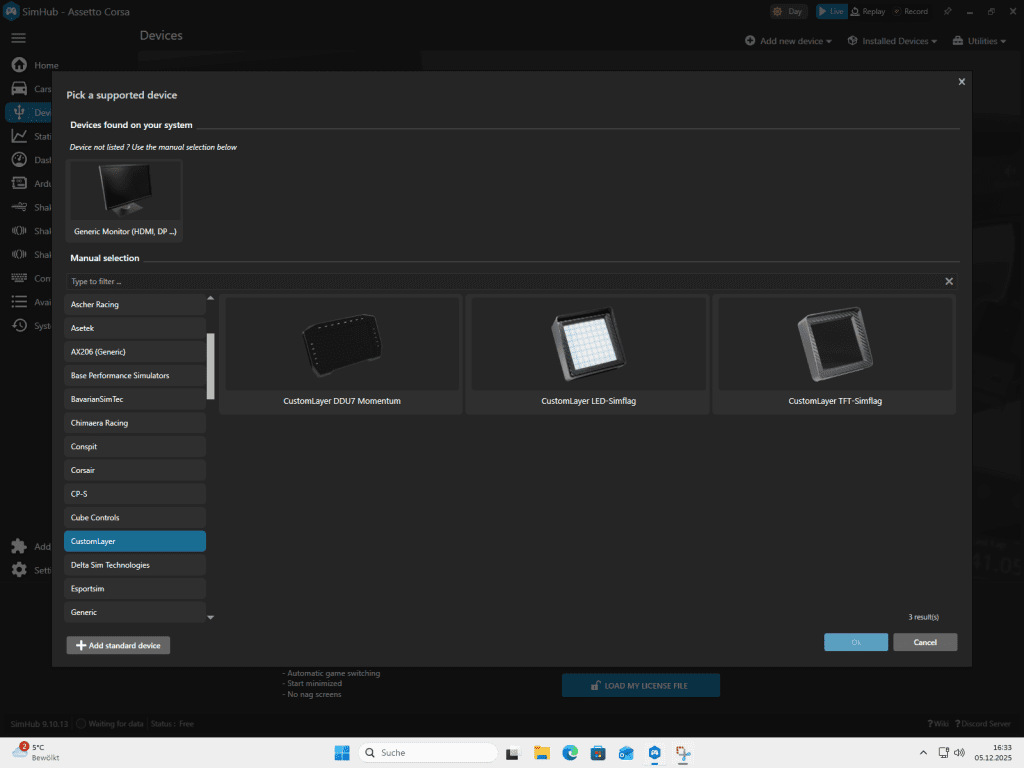Pin the window with the pin icon
This screenshot has height=768, width=1024.
[947, 12]
